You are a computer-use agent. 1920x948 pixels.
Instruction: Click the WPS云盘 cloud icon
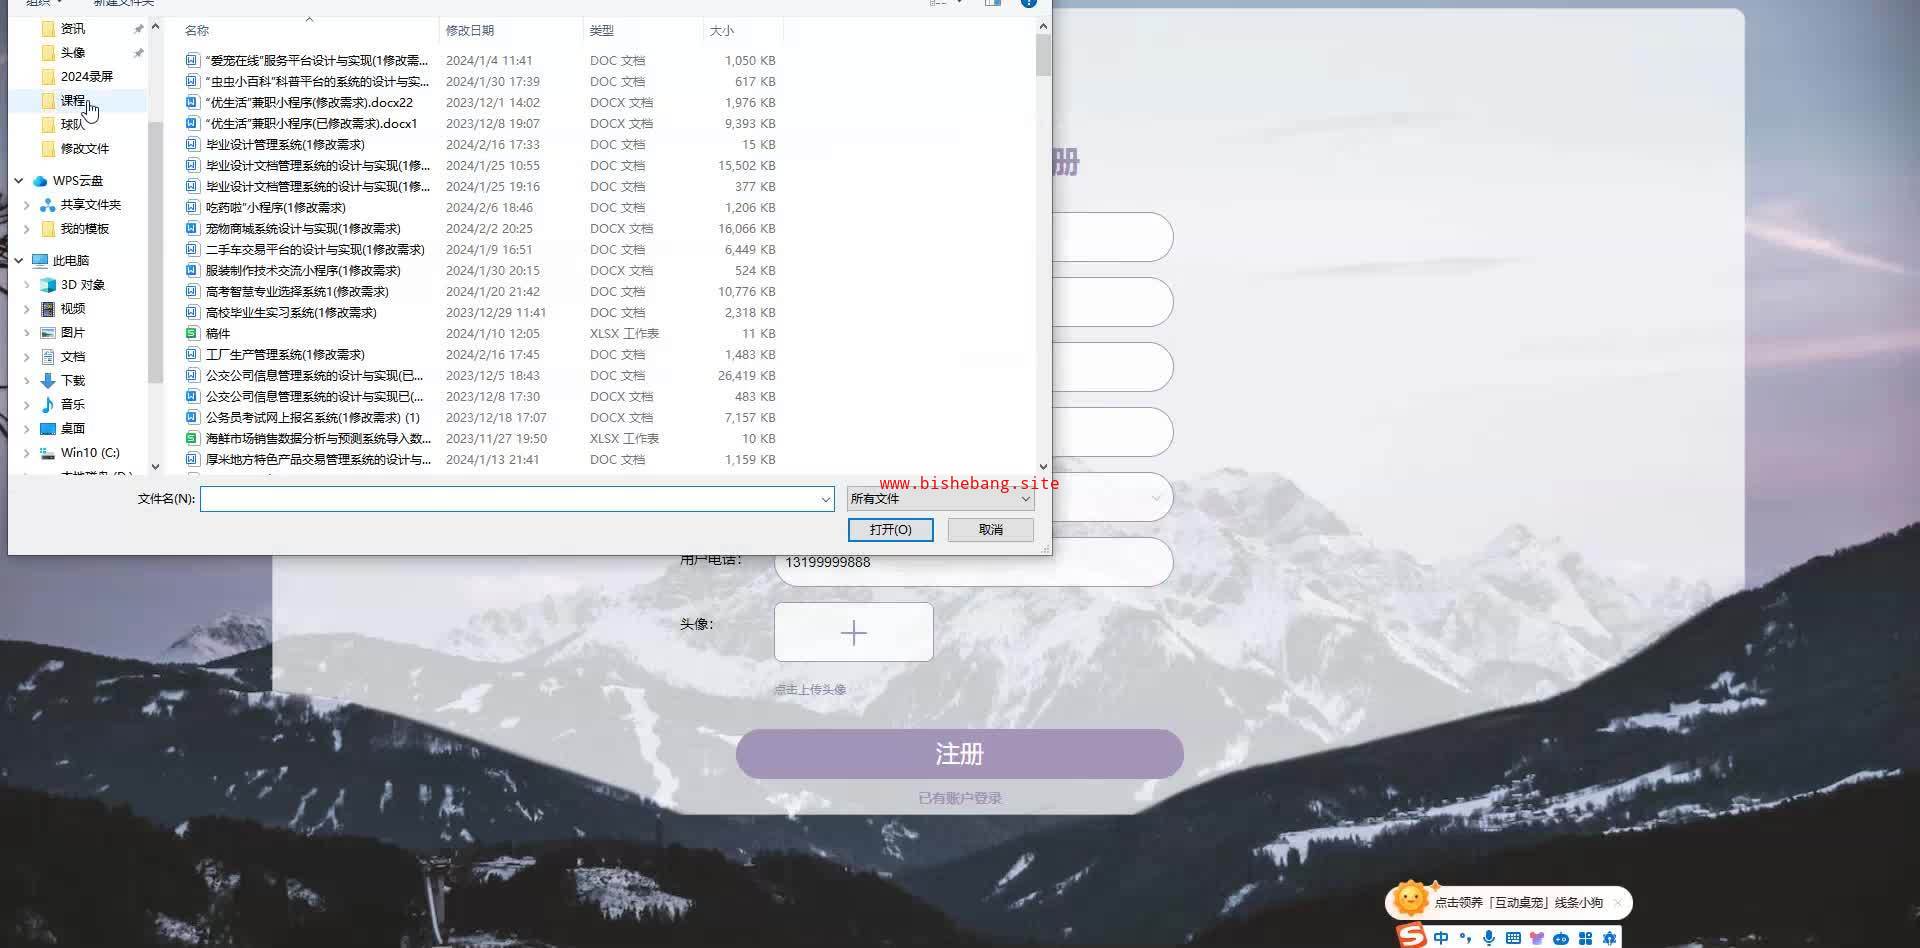coord(40,181)
